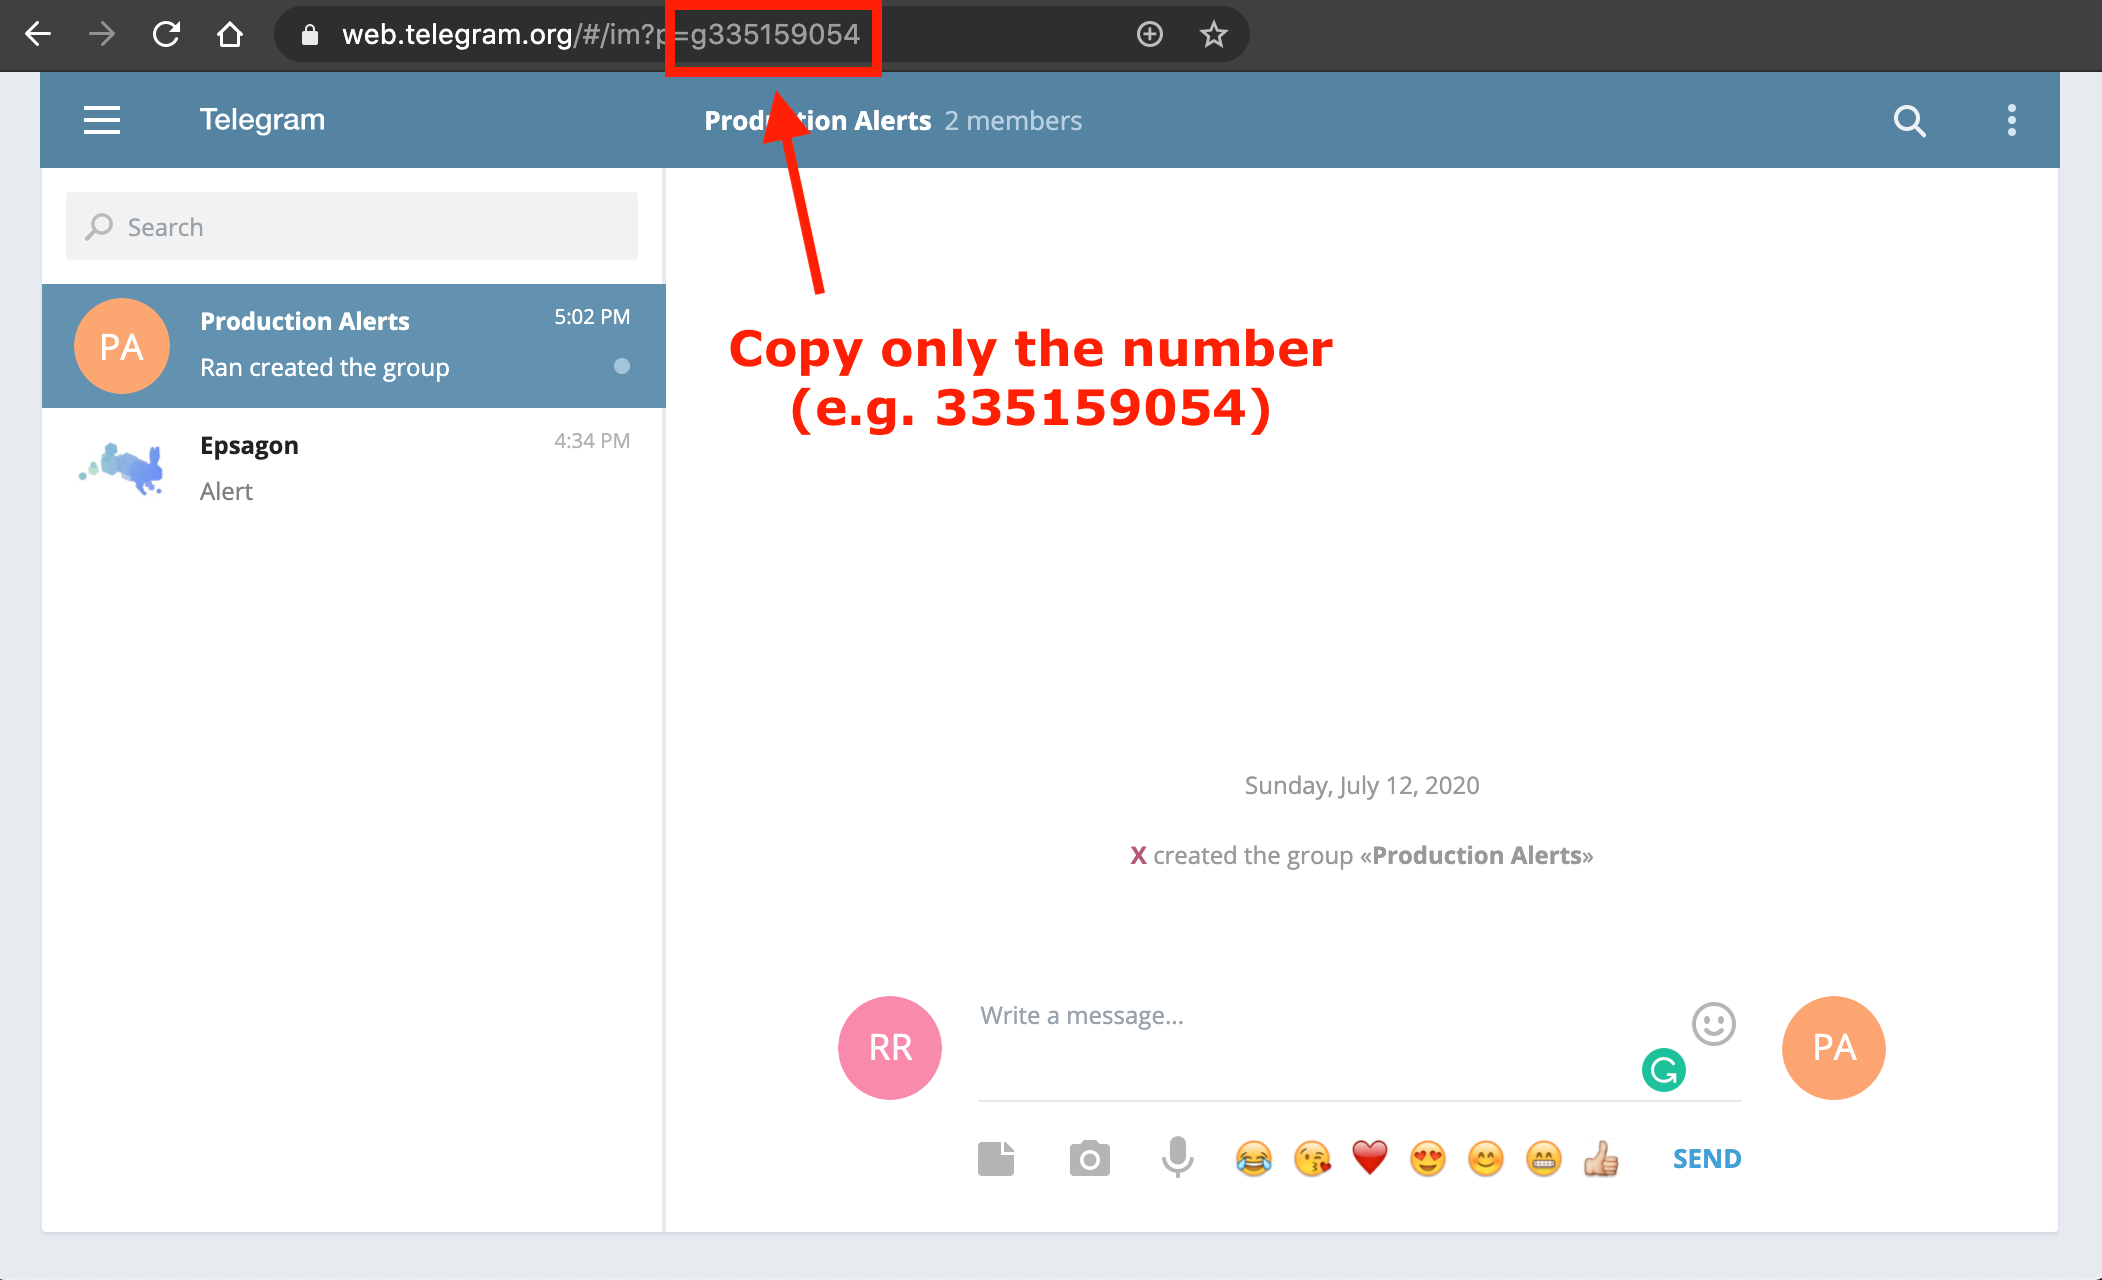Click the browser forward arrow
Screen dimensions: 2102x1280
(x=101, y=34)
